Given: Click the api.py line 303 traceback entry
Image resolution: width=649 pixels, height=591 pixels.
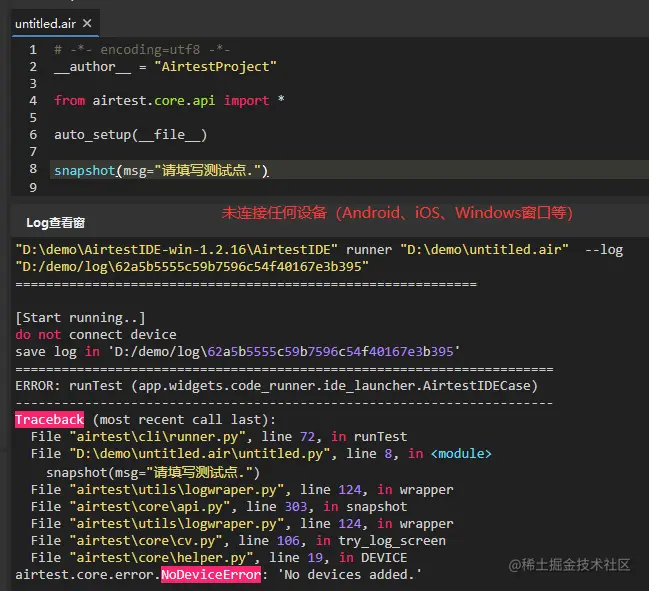Looking at the screenshot, I should (219, 507).
